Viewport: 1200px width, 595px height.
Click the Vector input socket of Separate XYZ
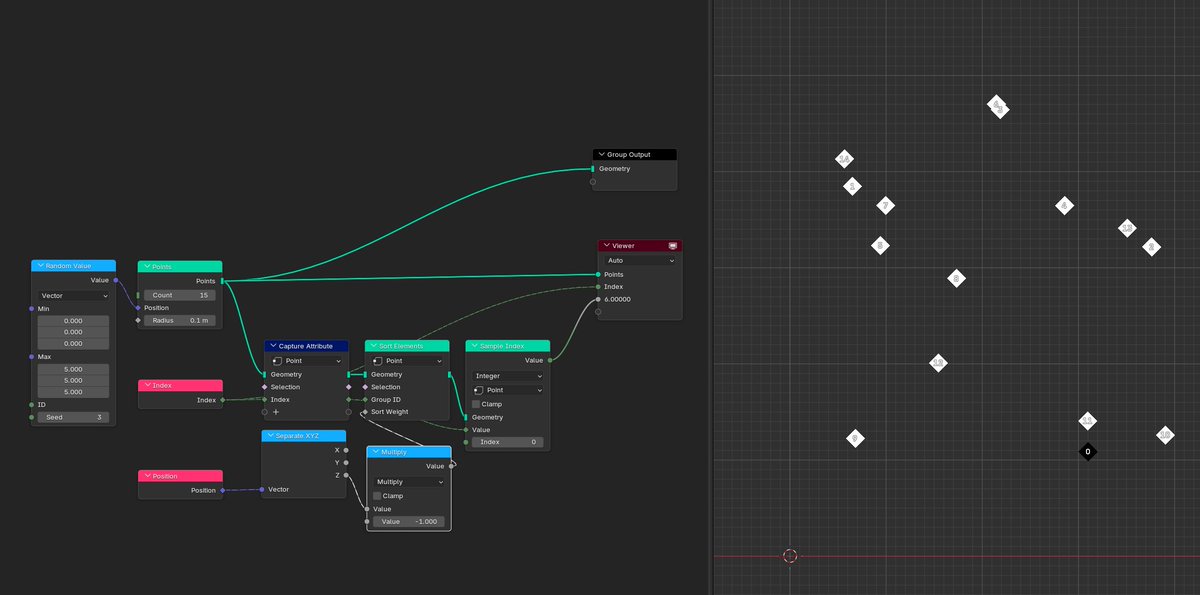coord(262,489)
